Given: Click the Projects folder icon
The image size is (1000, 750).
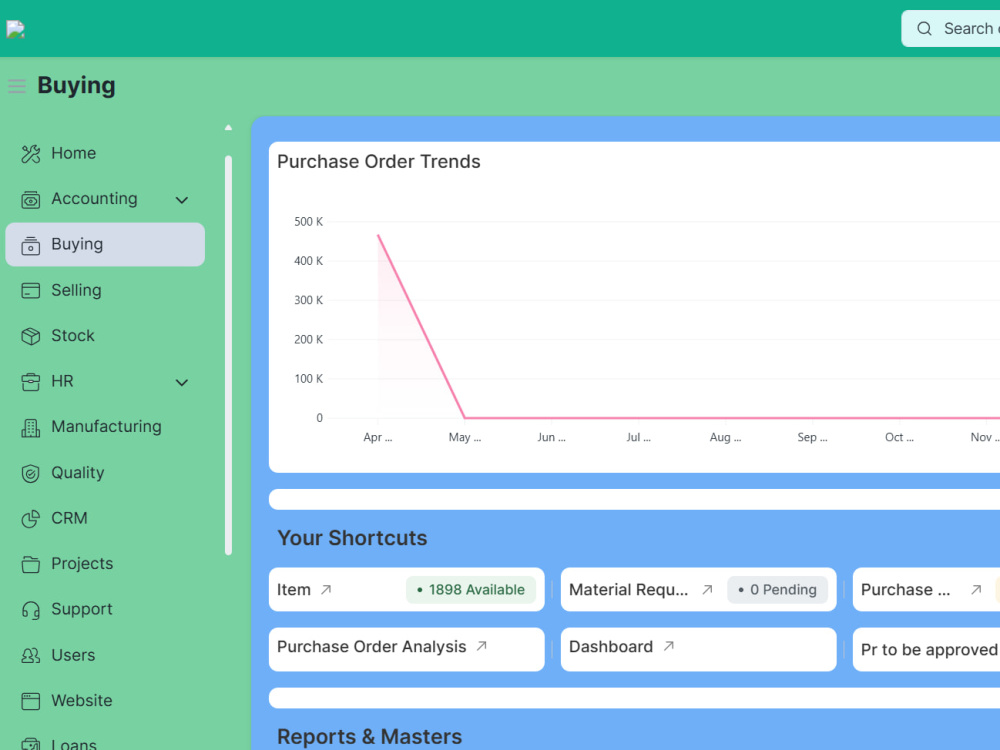Looking at the screenshot, I should coord(31,564).
